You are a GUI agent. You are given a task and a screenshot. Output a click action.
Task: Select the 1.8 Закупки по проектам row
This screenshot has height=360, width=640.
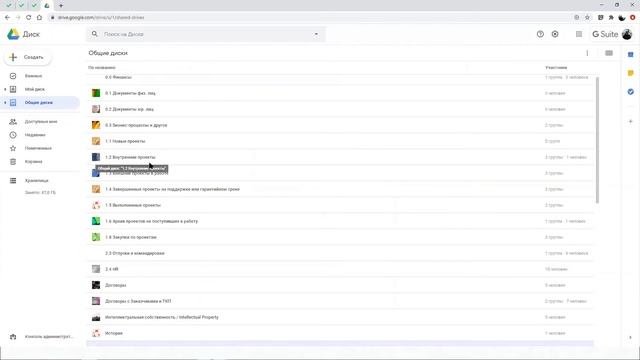[340, 237]
